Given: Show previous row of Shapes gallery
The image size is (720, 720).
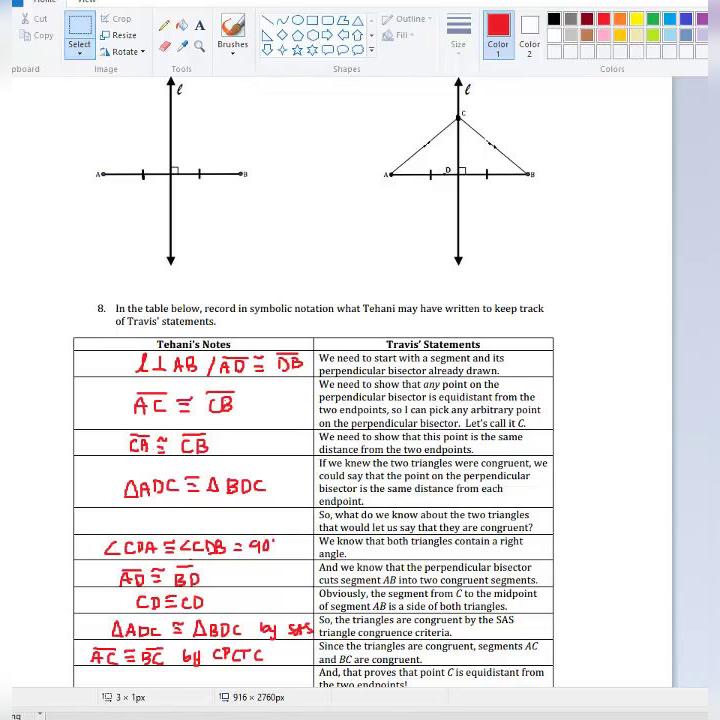Looking at the screenshot, I should pyautogui.click(x=371, y=20).
